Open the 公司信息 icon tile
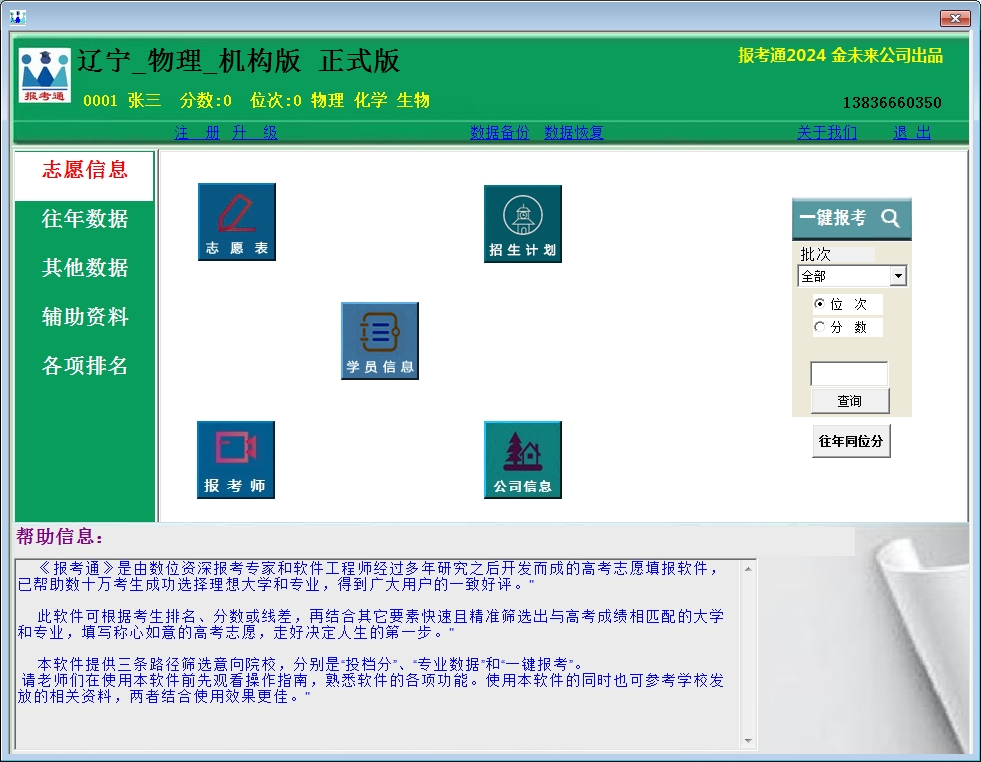Screen dimensions: 981x762 click(522, 460)
